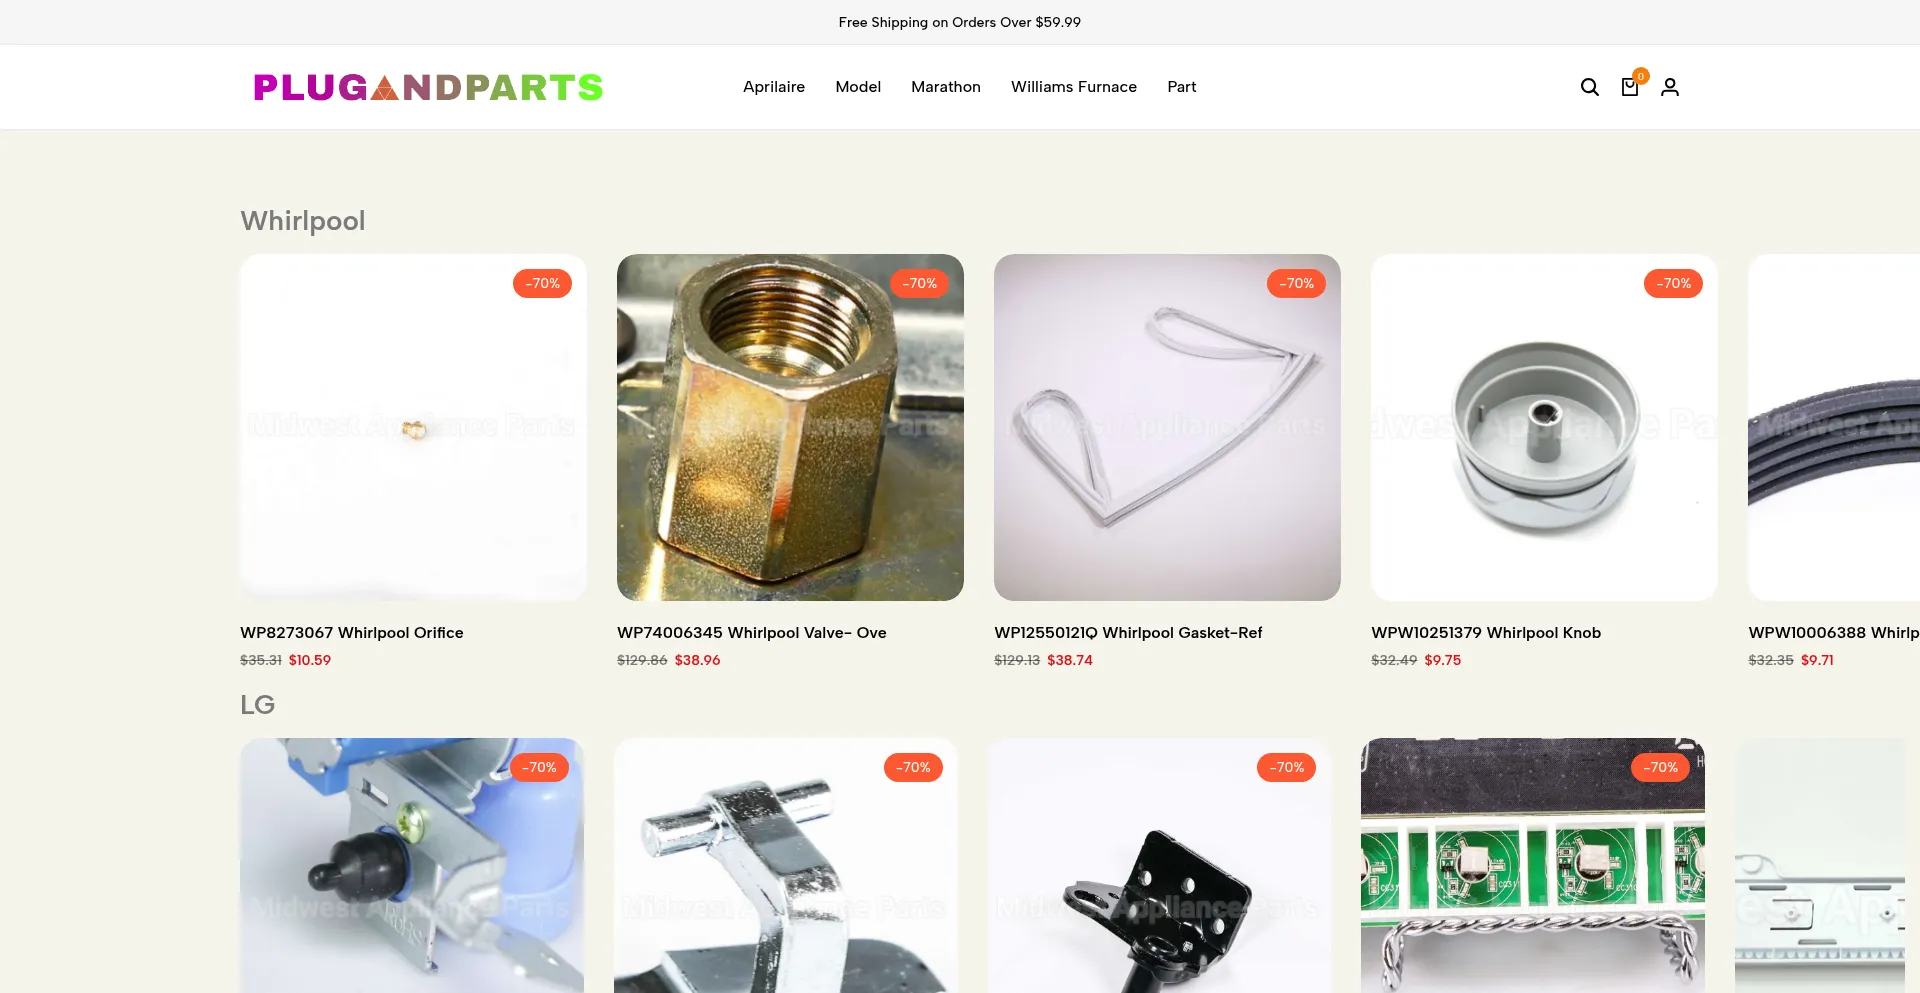Click the -70% badge on the LG circuit board
Viewport: 1920px width, 993px height.
pyautogui.click(x=1660, y=767)
